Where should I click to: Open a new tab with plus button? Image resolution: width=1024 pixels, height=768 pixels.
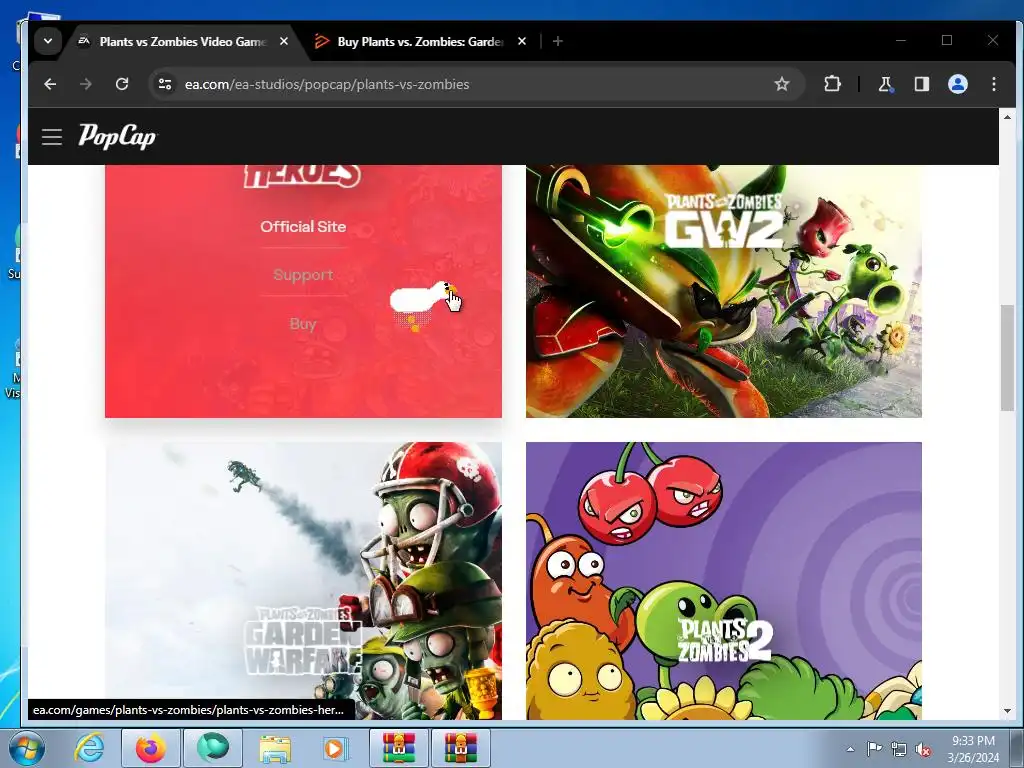[558, 41]
